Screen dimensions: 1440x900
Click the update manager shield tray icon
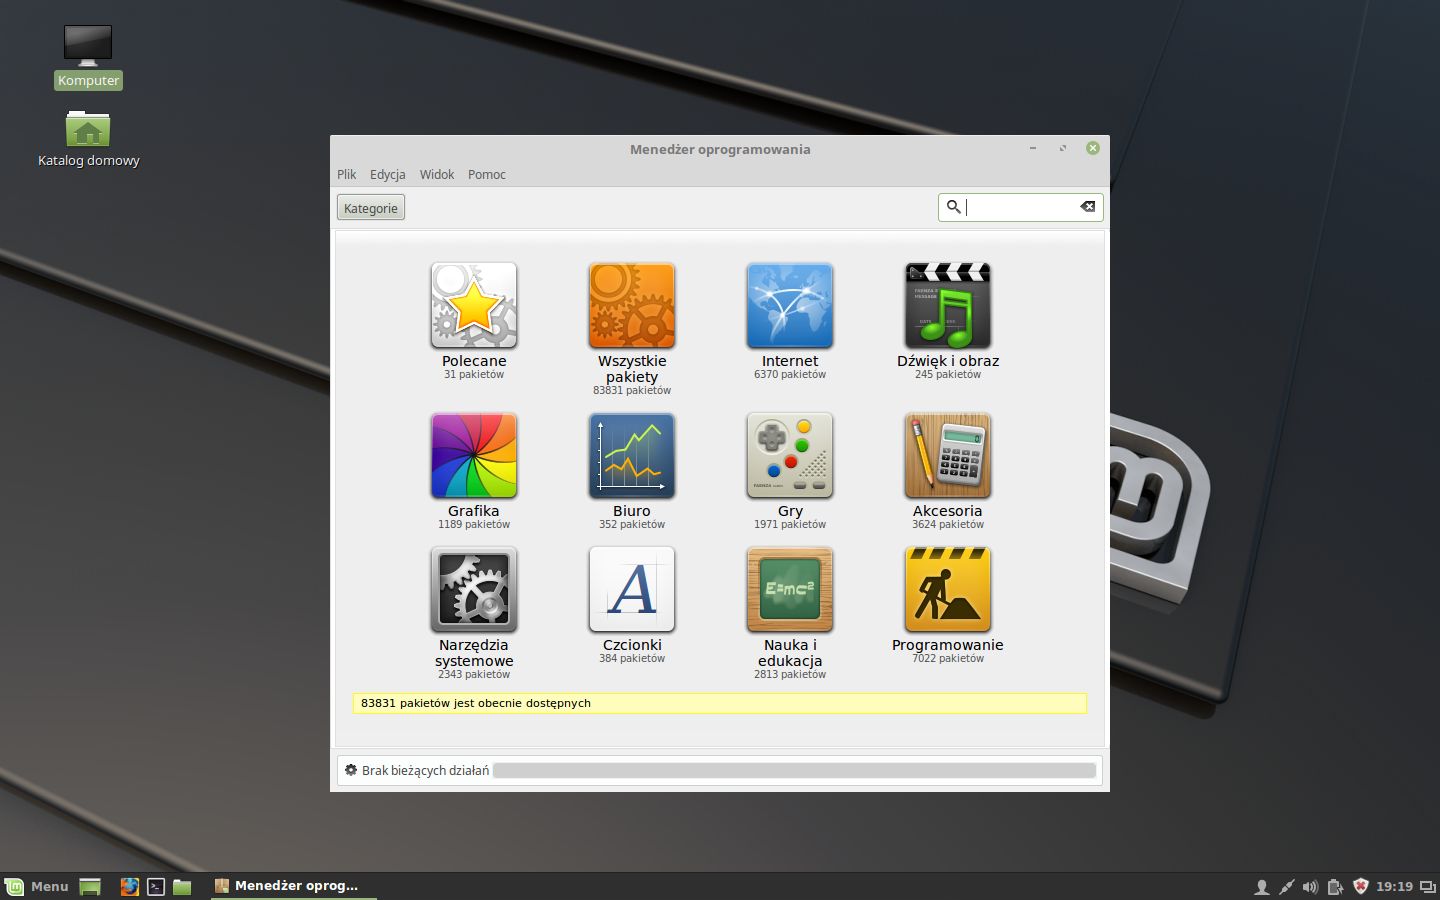click(x=1360, y=886)
